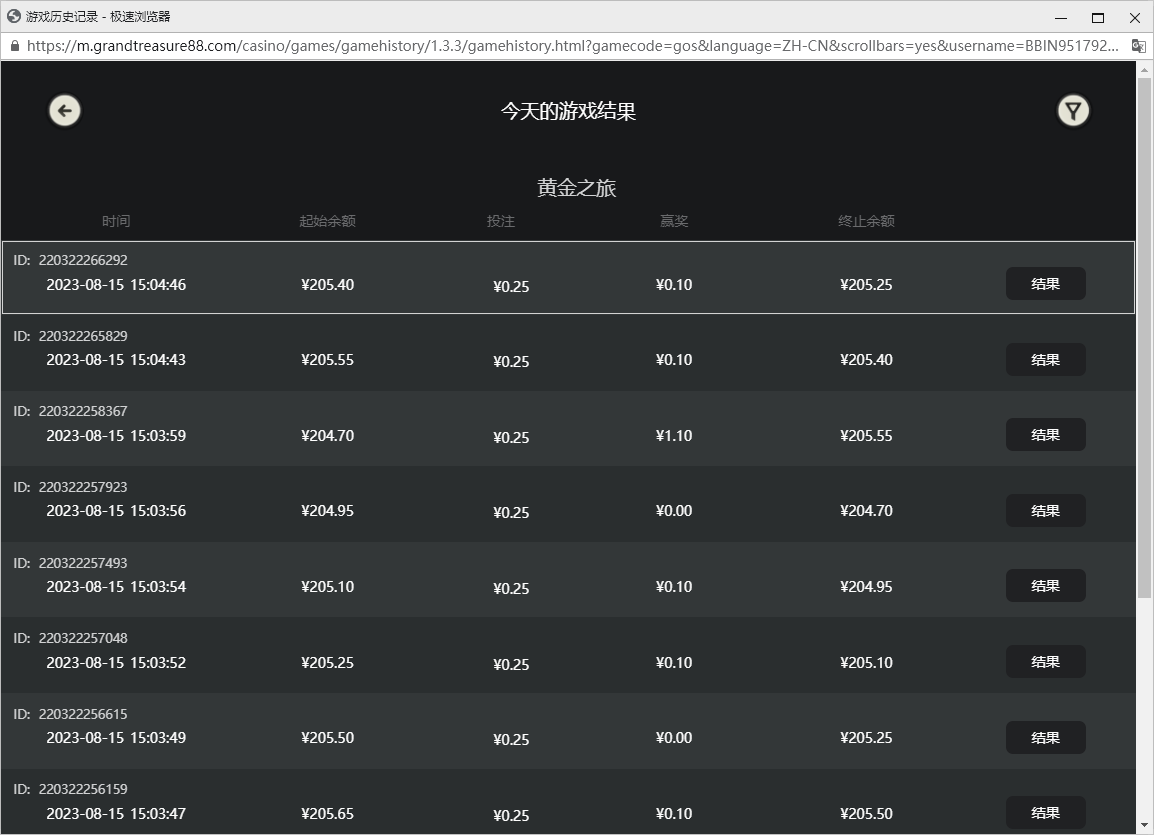Screen dimensions: 1154x835
Task: Click starting balance ¥205.10
Action: 328,586
